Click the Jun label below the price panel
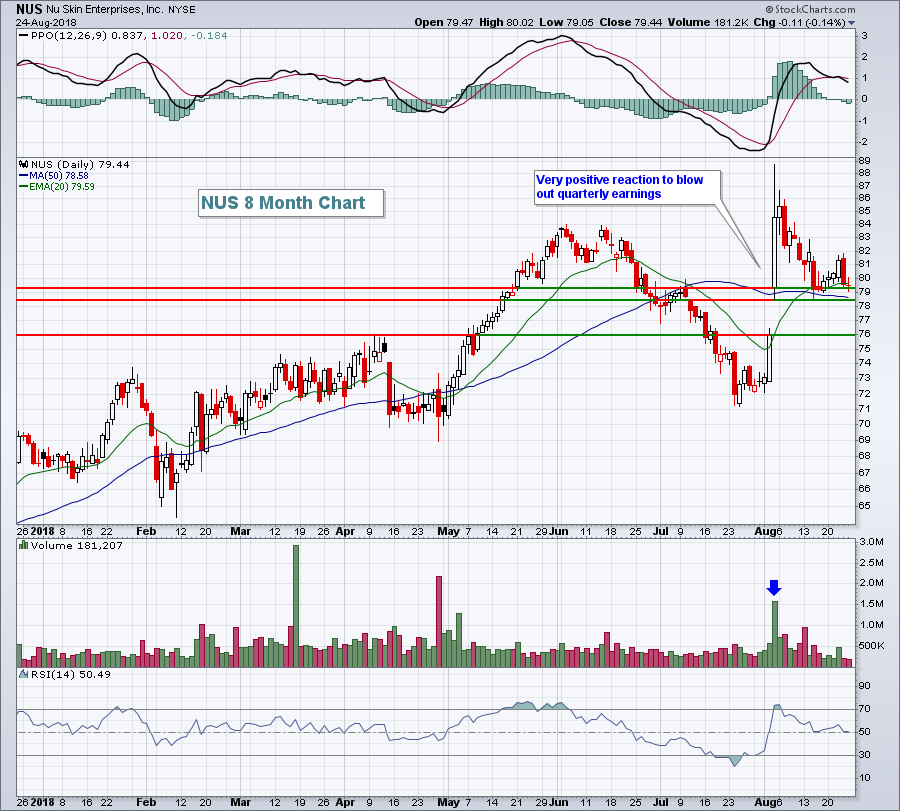 pyautogui.click(x=558, y=531)
